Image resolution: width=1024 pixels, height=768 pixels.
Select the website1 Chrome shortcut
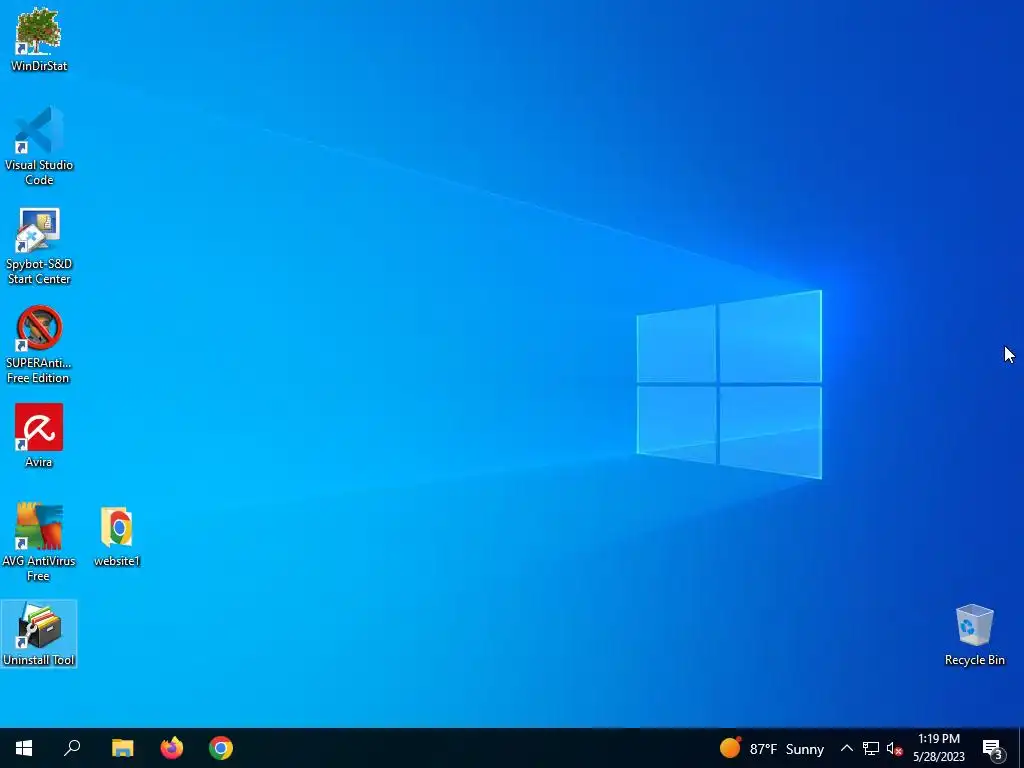[117, 536]
